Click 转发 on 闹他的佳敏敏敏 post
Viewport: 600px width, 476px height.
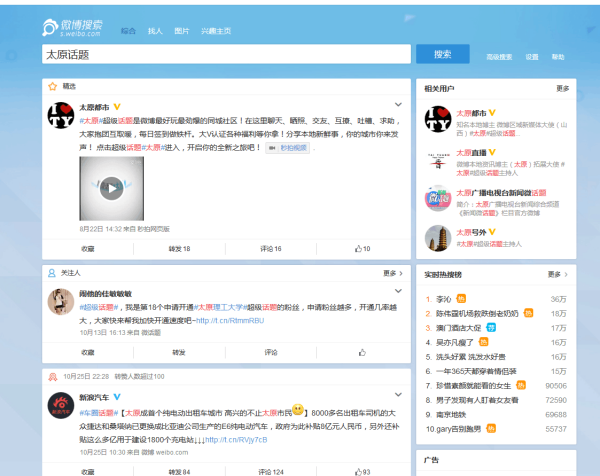click(x=179, y=352)
